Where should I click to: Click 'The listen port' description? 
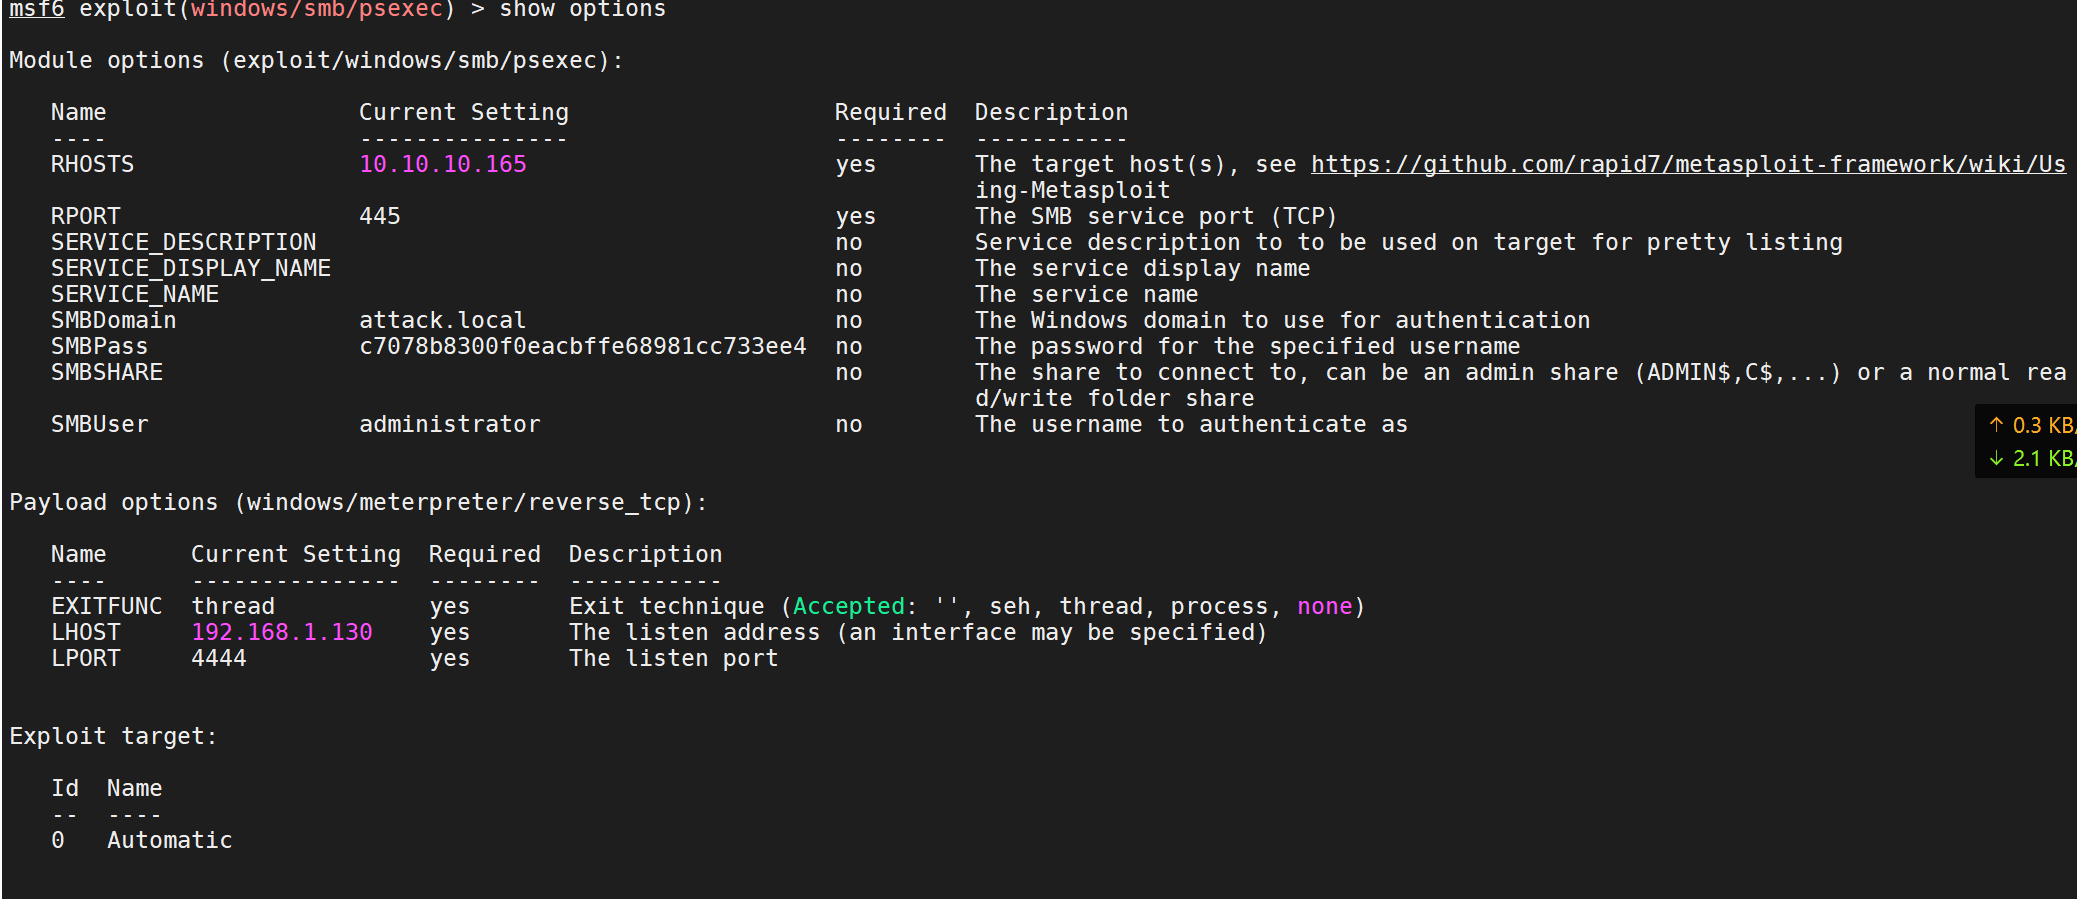pyautogui.click(x=674, y=658)
